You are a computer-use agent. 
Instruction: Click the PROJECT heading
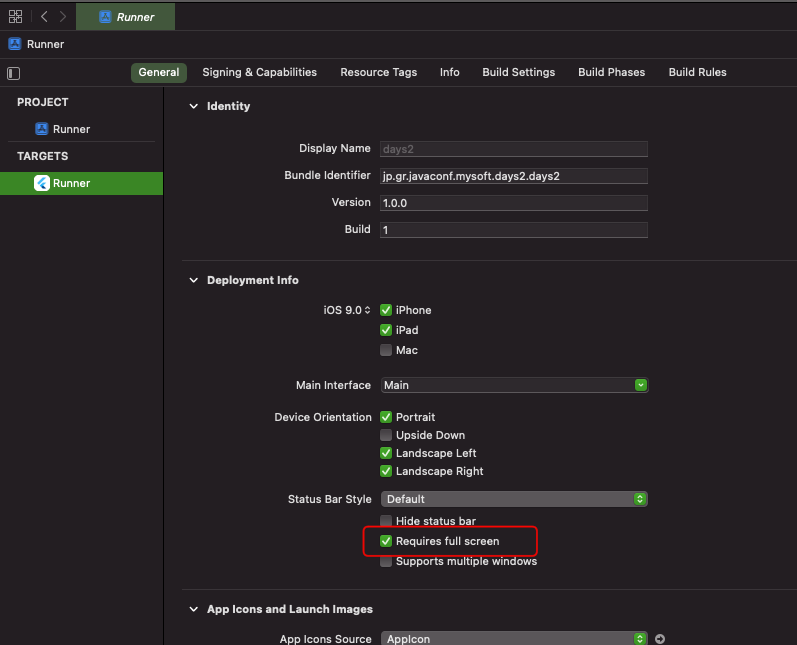point(43,102)
